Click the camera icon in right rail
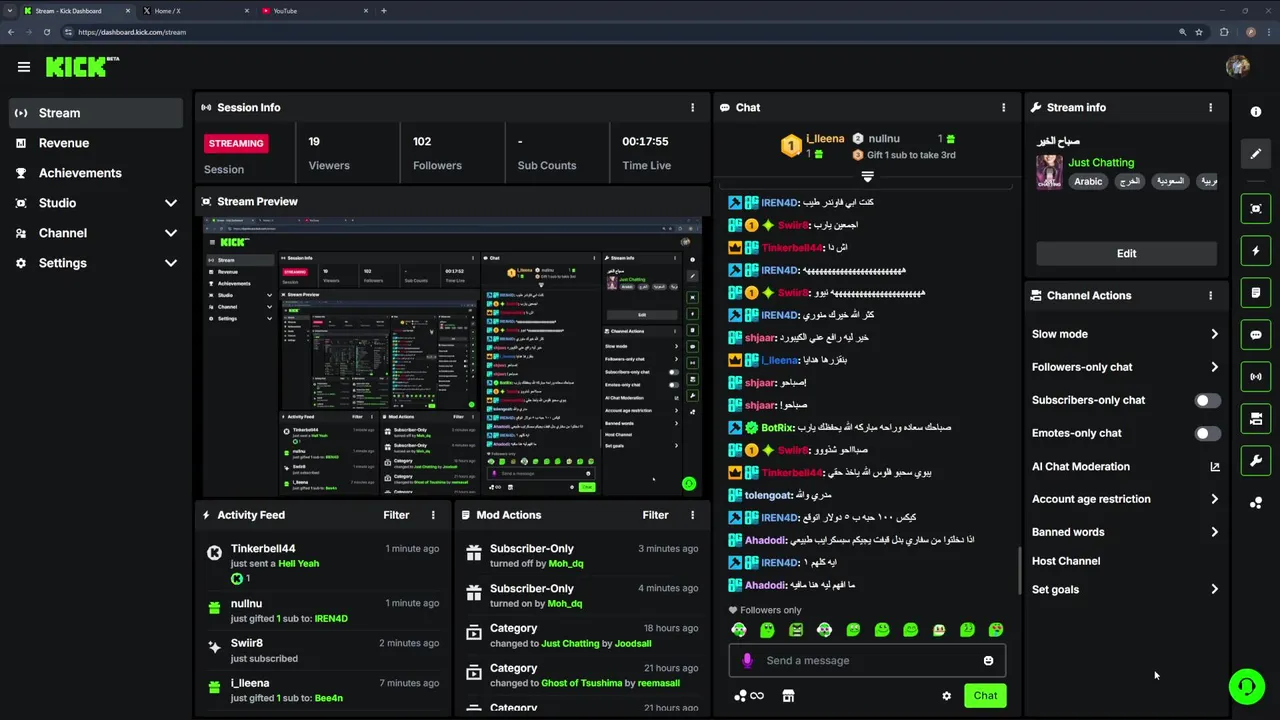Viewport: 1280px width, 720px height. (1256, 419)
